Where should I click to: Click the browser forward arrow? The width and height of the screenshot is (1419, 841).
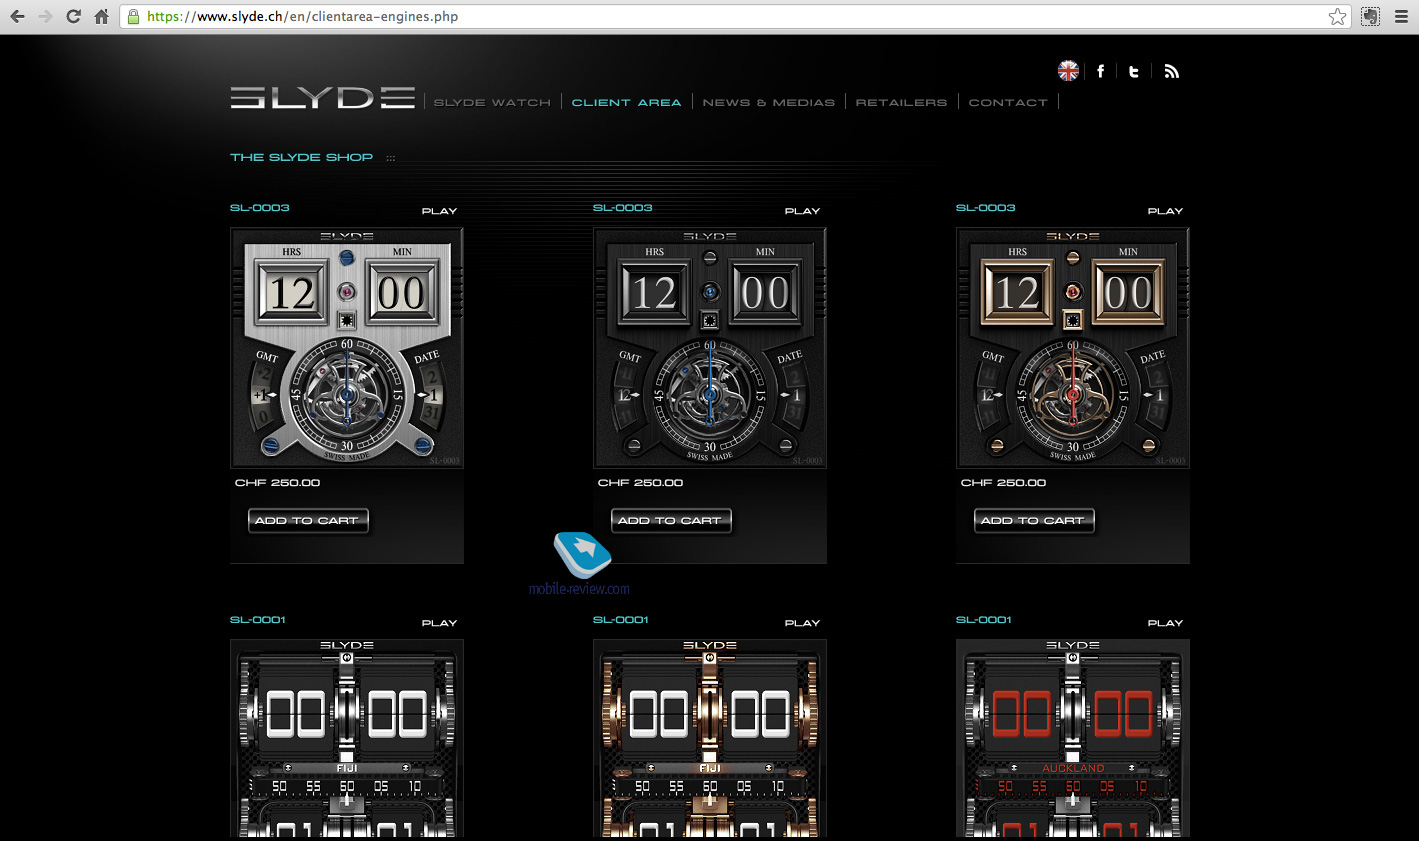click(x=45, y=16)
